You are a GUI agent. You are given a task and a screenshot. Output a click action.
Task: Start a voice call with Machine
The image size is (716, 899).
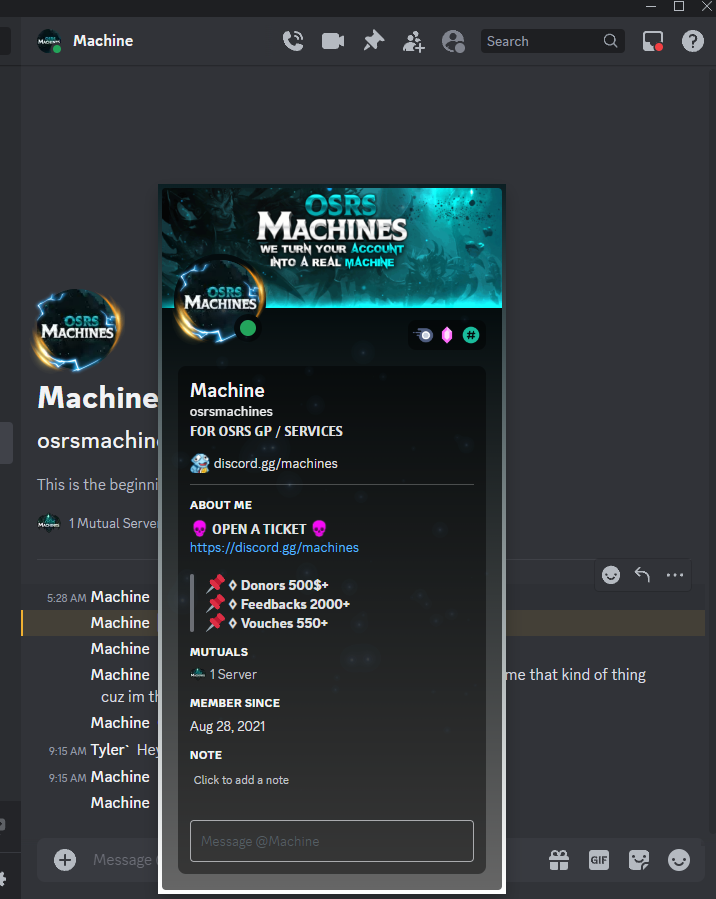293,41
